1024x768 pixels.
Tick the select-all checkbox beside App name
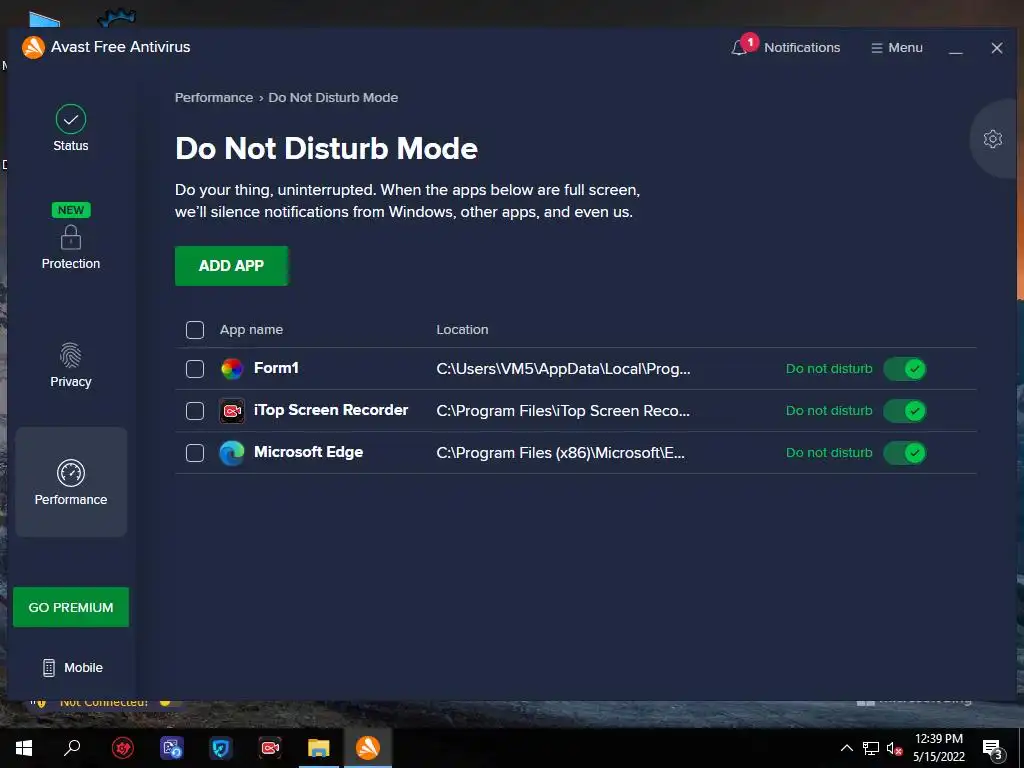195,330
